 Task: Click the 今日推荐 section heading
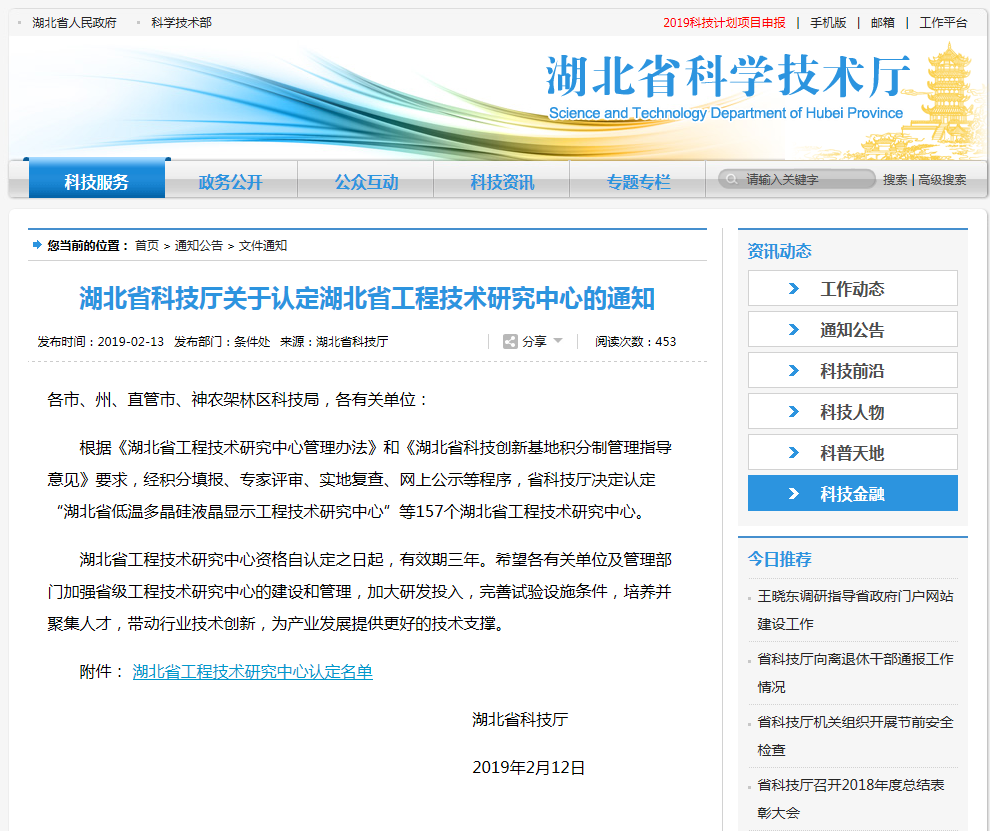pyautogui.click(x=779, y=559)
